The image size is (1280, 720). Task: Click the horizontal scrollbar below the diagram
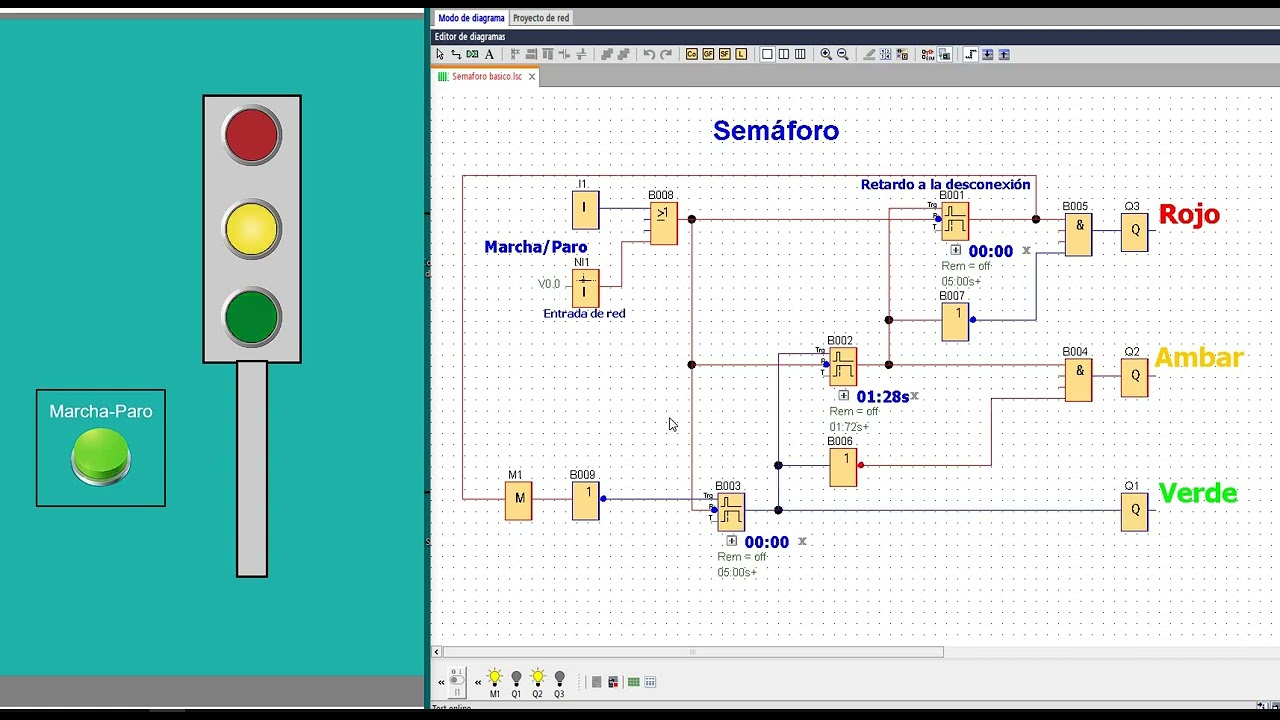coord(692,652)
